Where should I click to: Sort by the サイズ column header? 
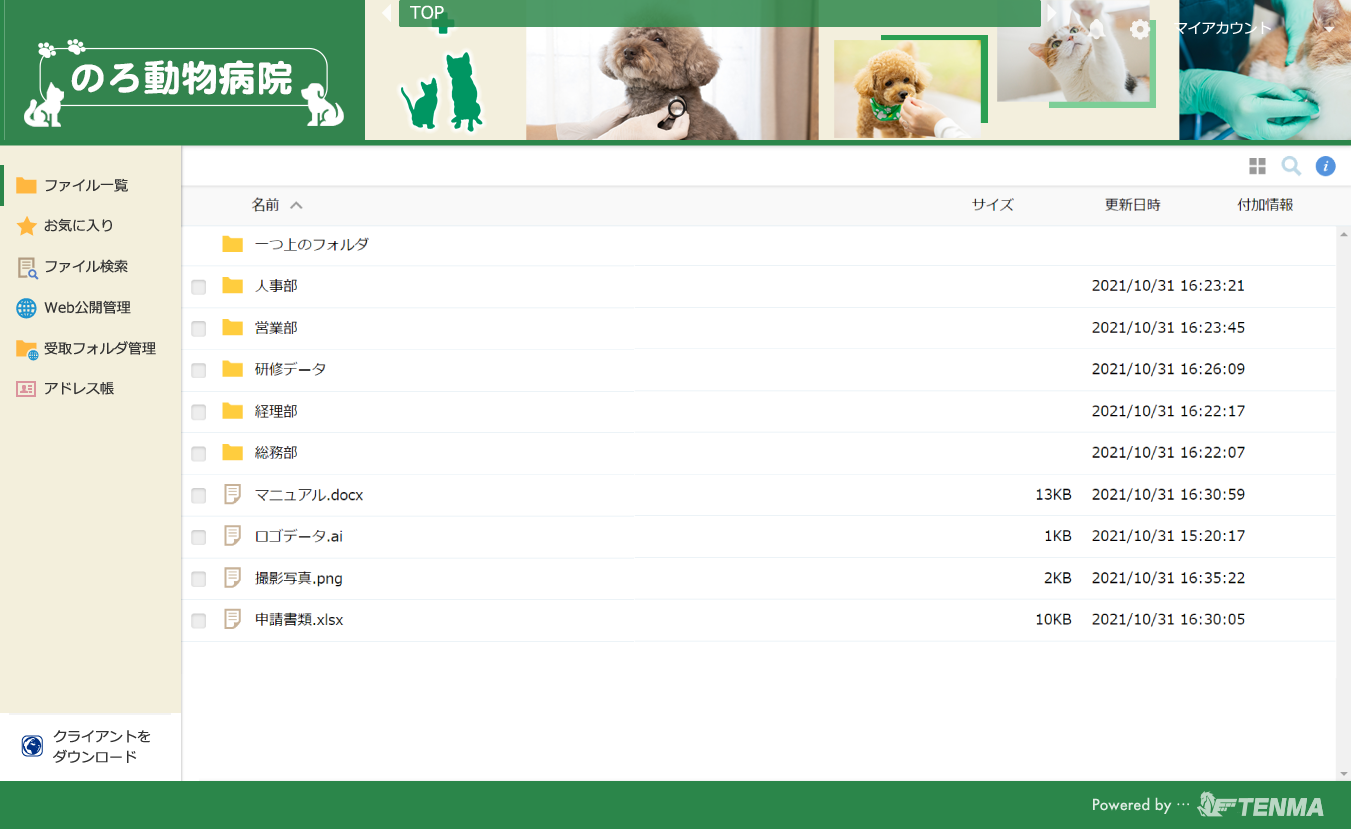tap(993, 205)
